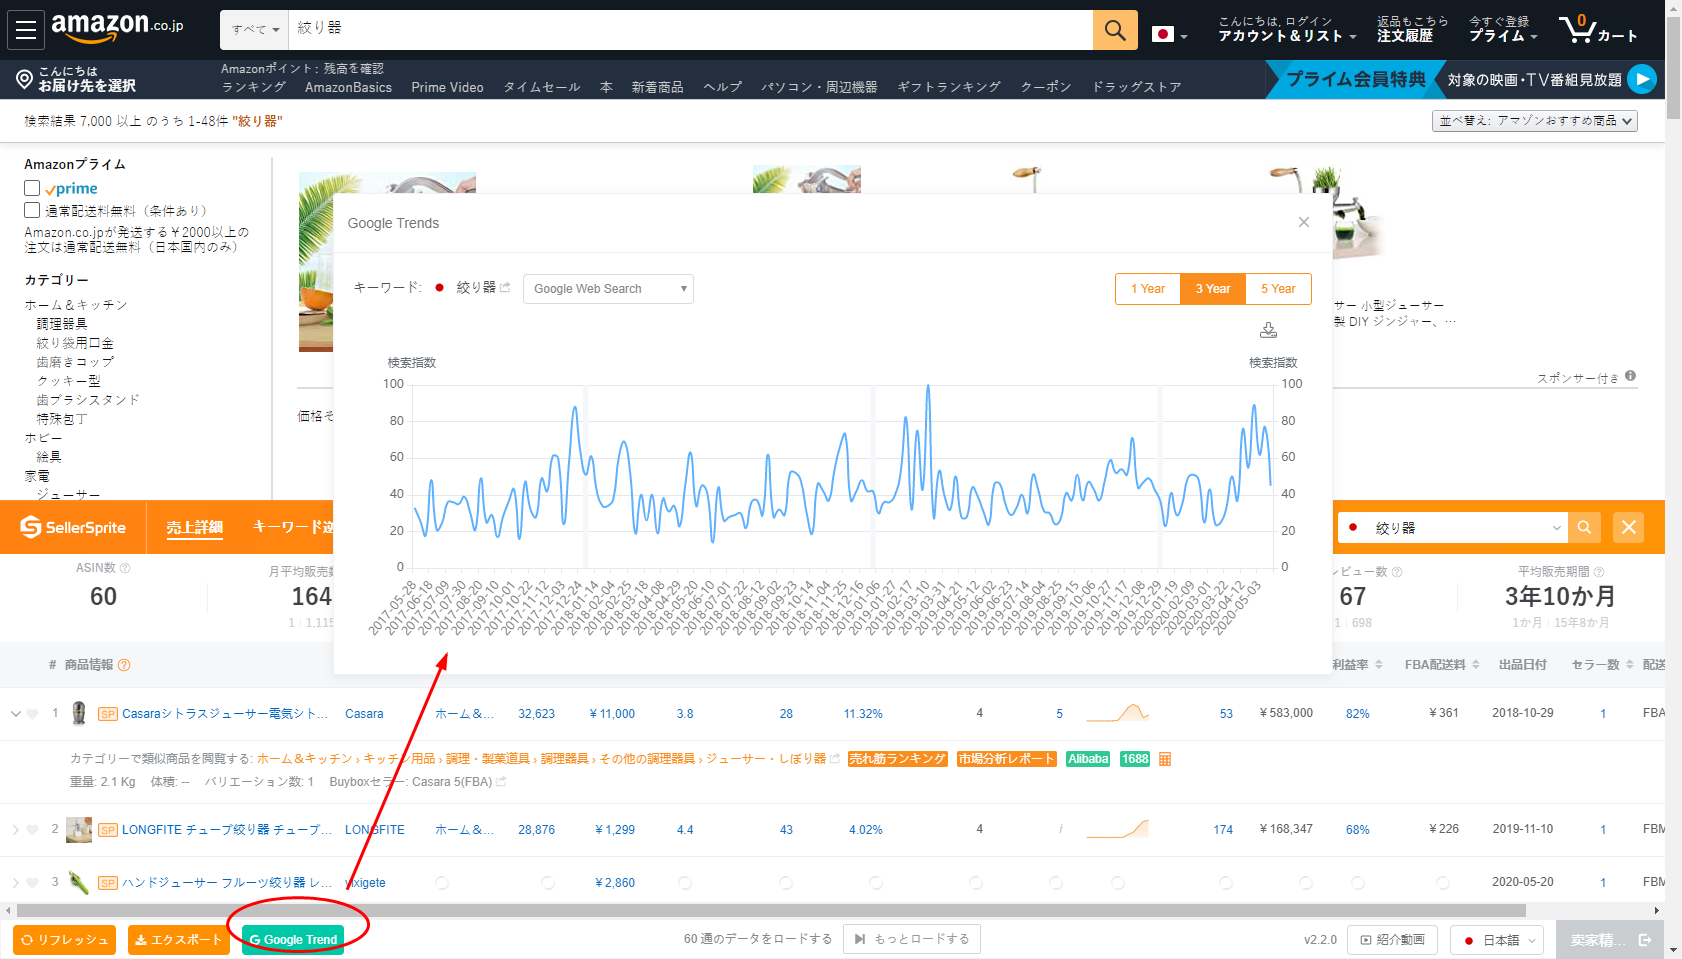Click the エクスポート export button

click(178, 940)
